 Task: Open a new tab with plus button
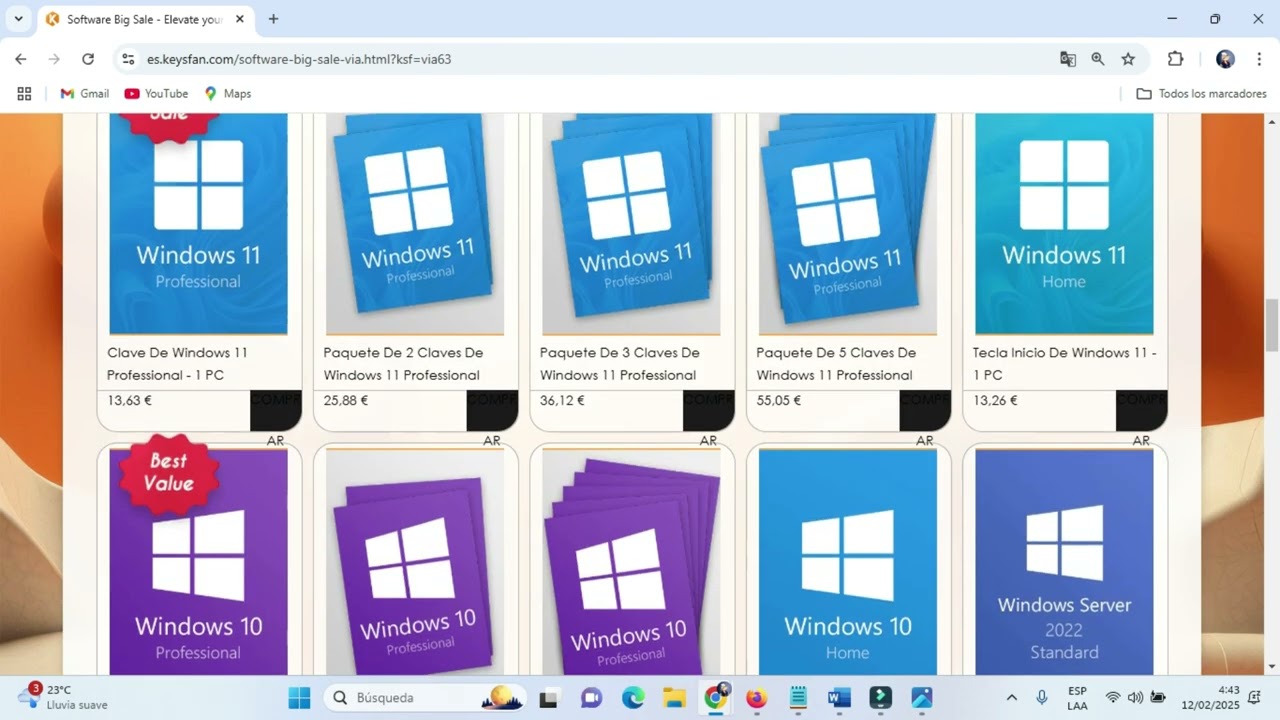coord(273,19)
